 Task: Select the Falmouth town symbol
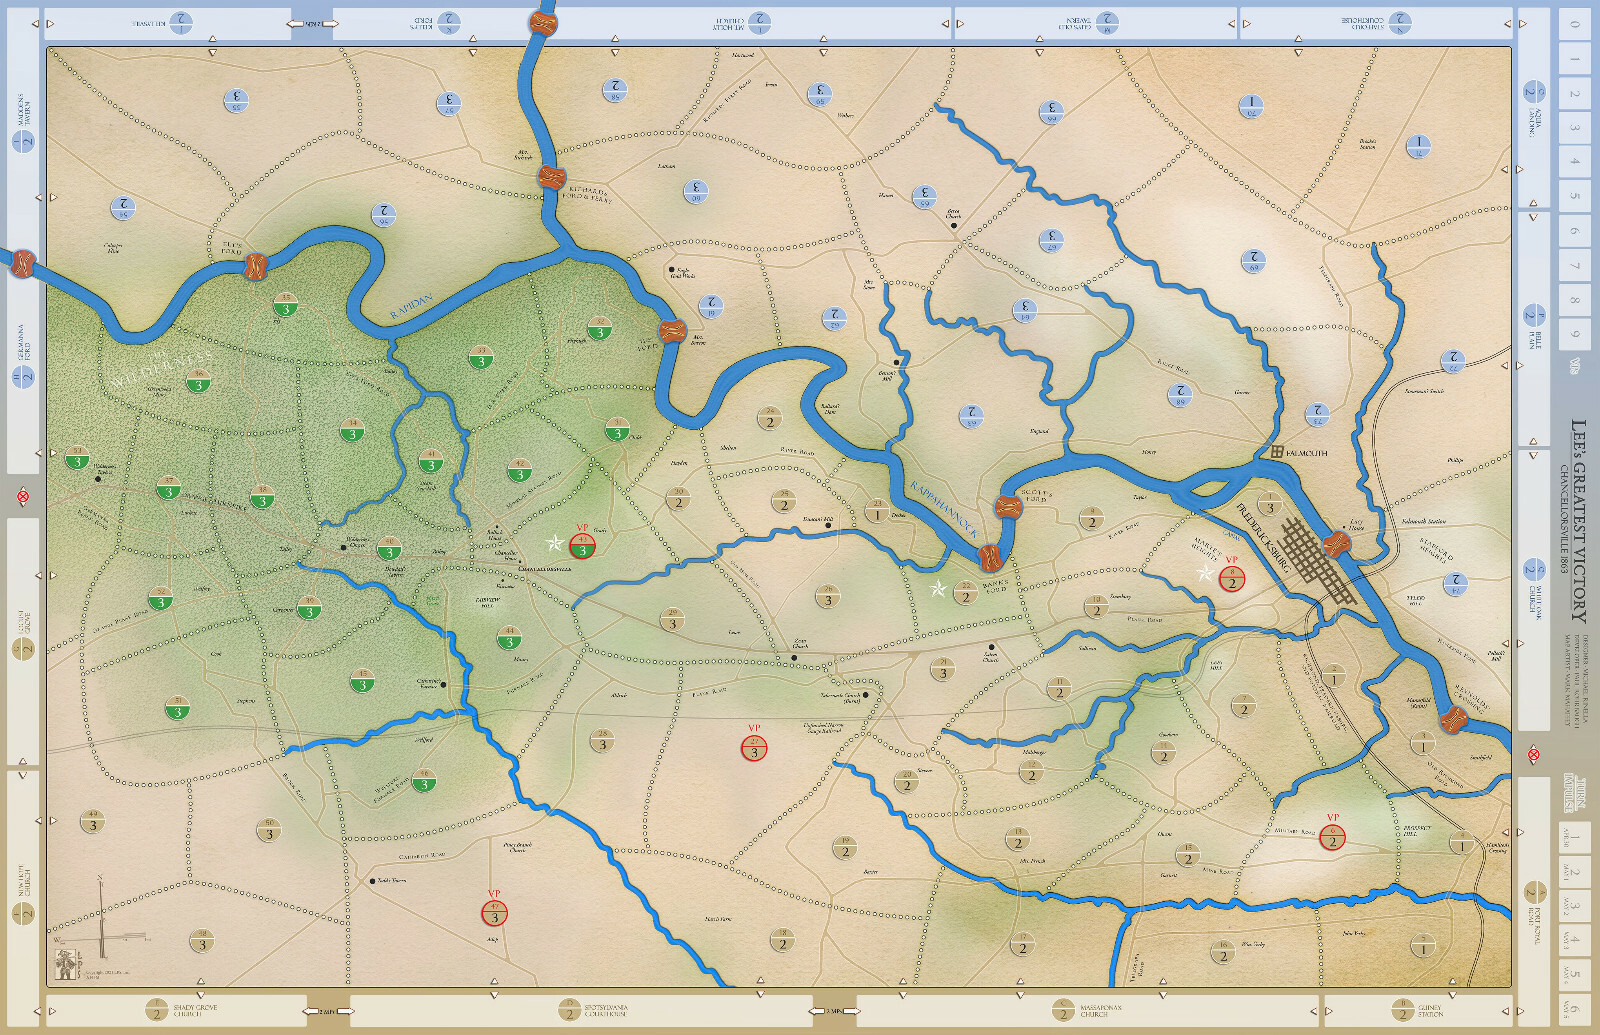(x=1277, y=452)
